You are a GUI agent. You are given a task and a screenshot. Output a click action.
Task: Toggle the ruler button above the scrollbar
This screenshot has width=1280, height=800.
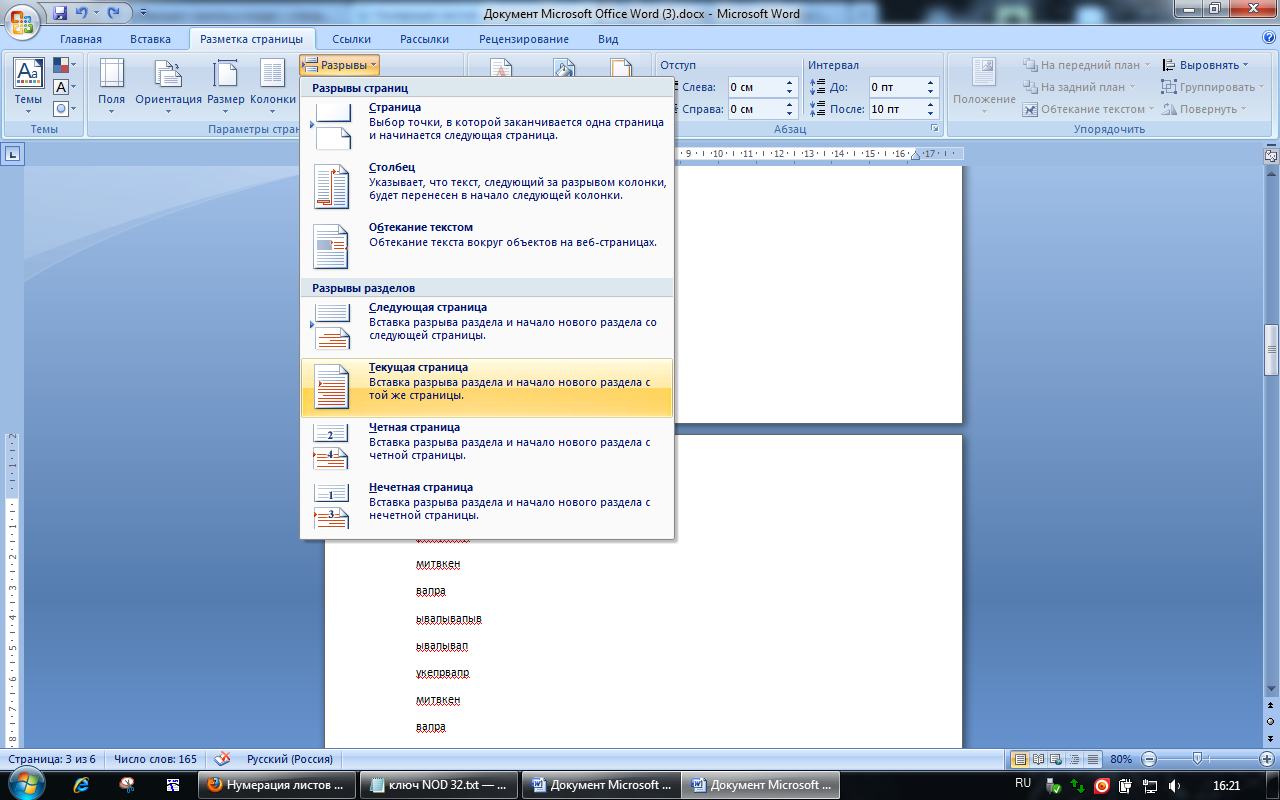tap(1271, 156)
